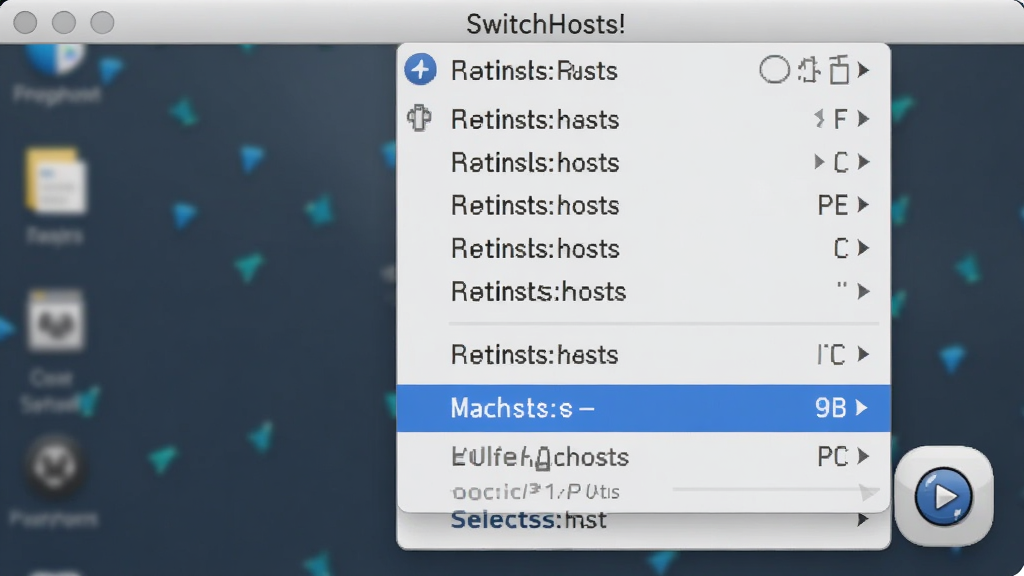The width and height of the screenshot is (1024, 576).
Task: Select the Retinsts:hosts entry with the quote-mark shortcut
Action: tap(643, 291)
